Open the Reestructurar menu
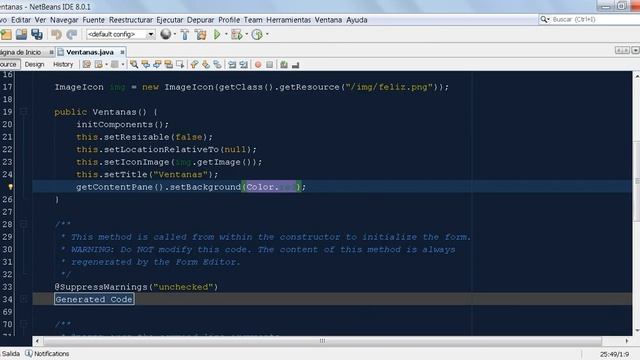The height and width of the screenshot is (360, 640). coord(131,20)
